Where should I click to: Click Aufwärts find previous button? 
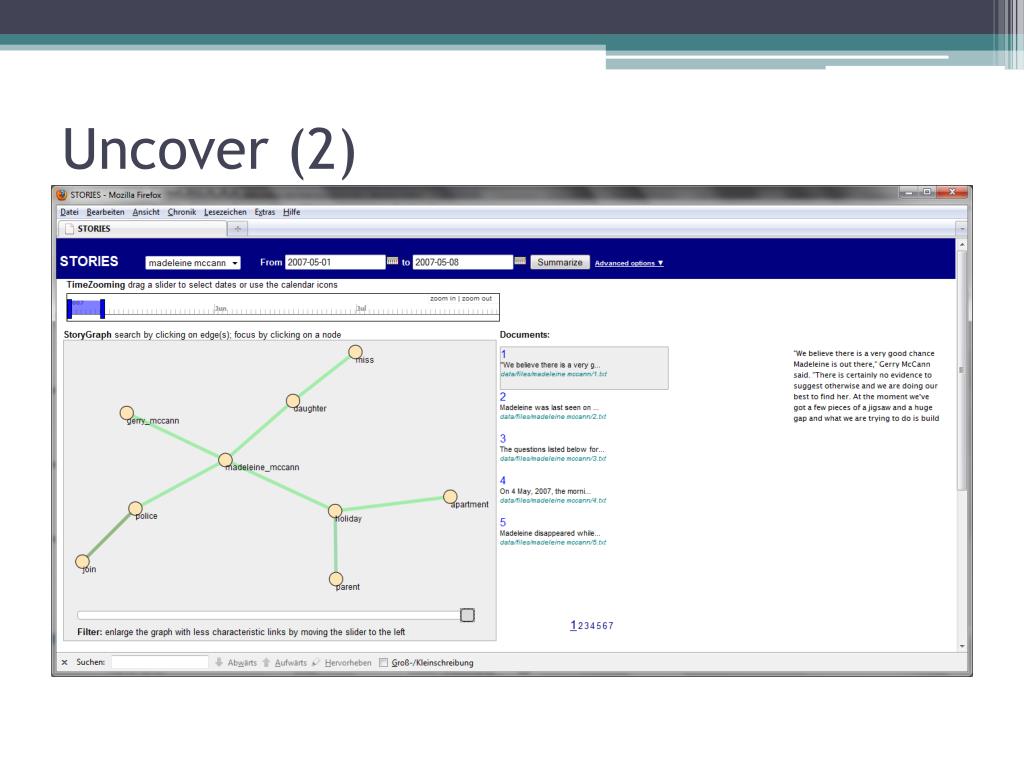(x=285, y=662)
